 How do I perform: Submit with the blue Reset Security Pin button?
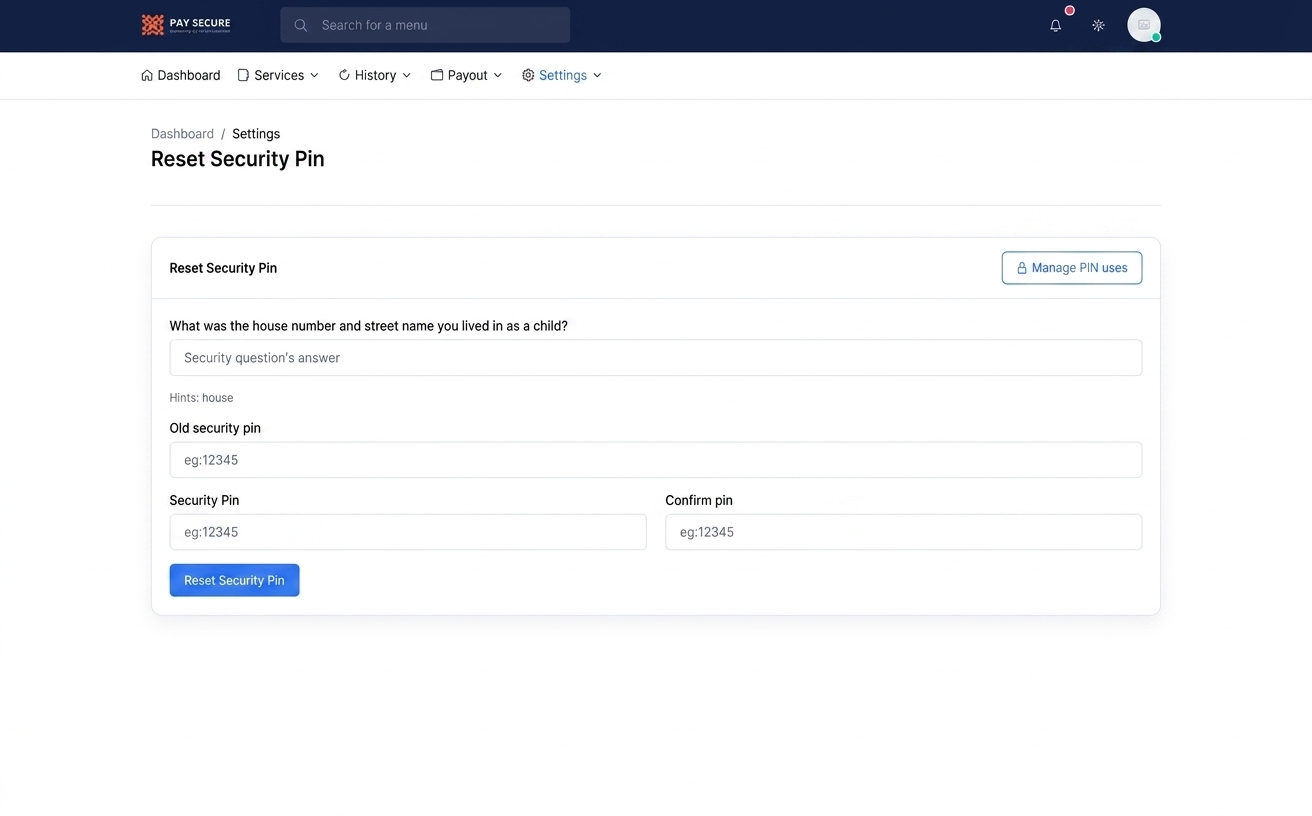(234, 580)
